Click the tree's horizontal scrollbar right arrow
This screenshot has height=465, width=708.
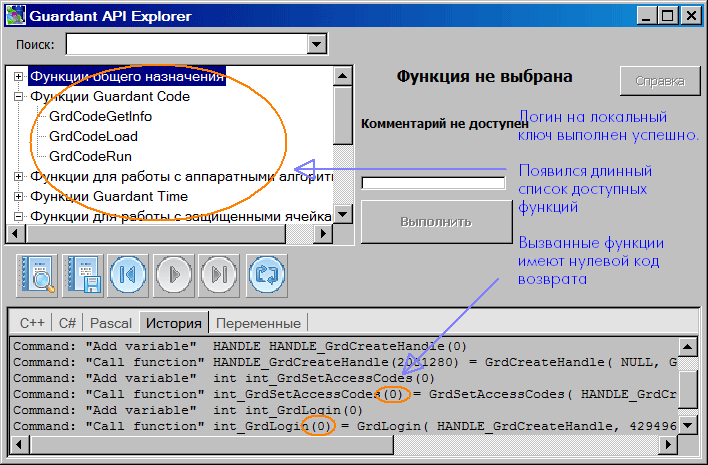[323, 234]
